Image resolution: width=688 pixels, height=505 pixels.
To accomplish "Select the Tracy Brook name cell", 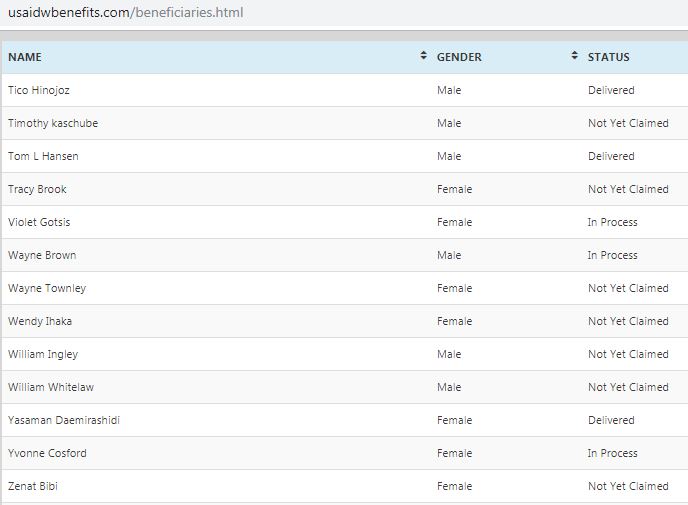I will pos(37,189).
